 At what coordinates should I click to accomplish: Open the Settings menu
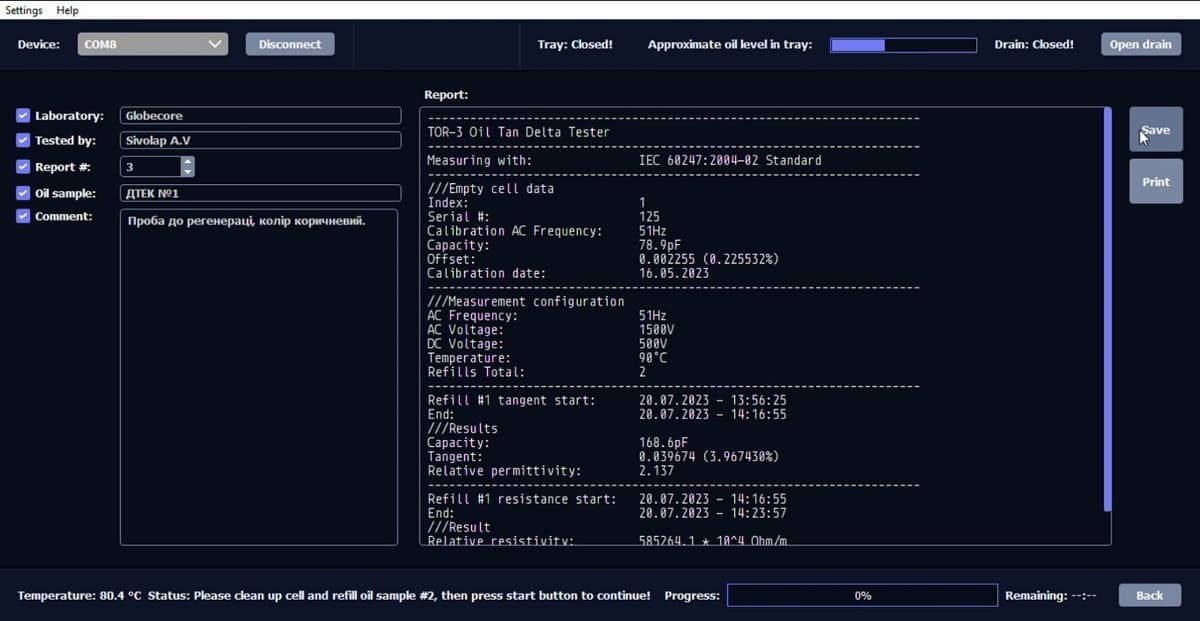click(24, 10)
